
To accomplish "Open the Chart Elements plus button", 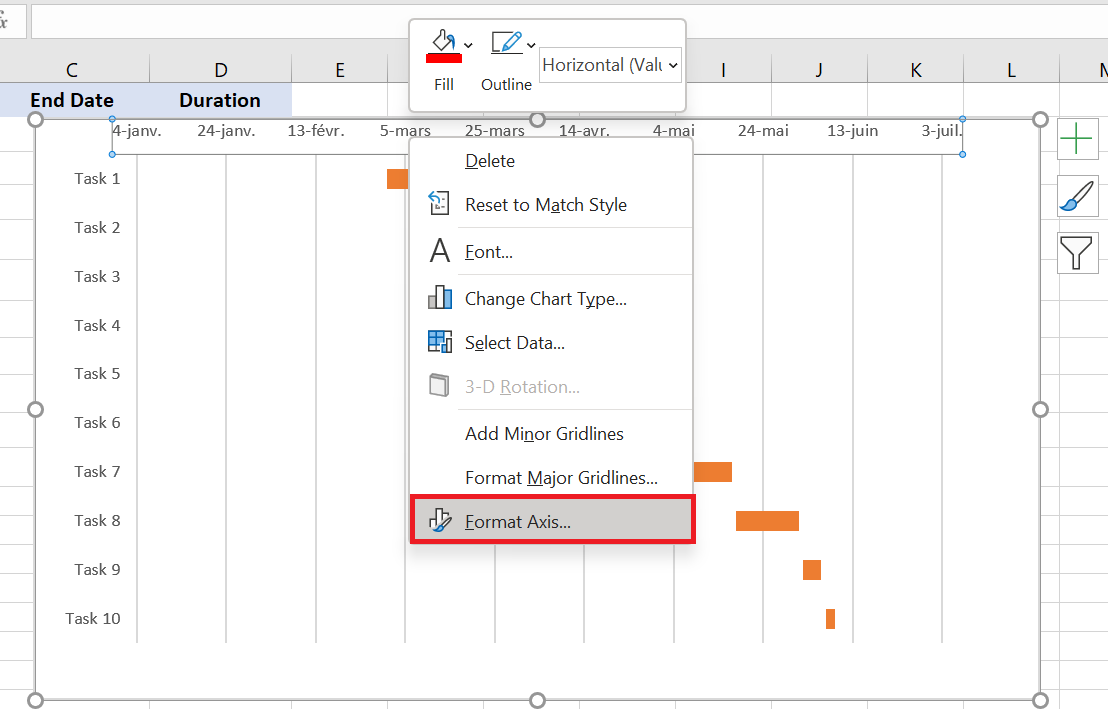I will coord(1077,139).
